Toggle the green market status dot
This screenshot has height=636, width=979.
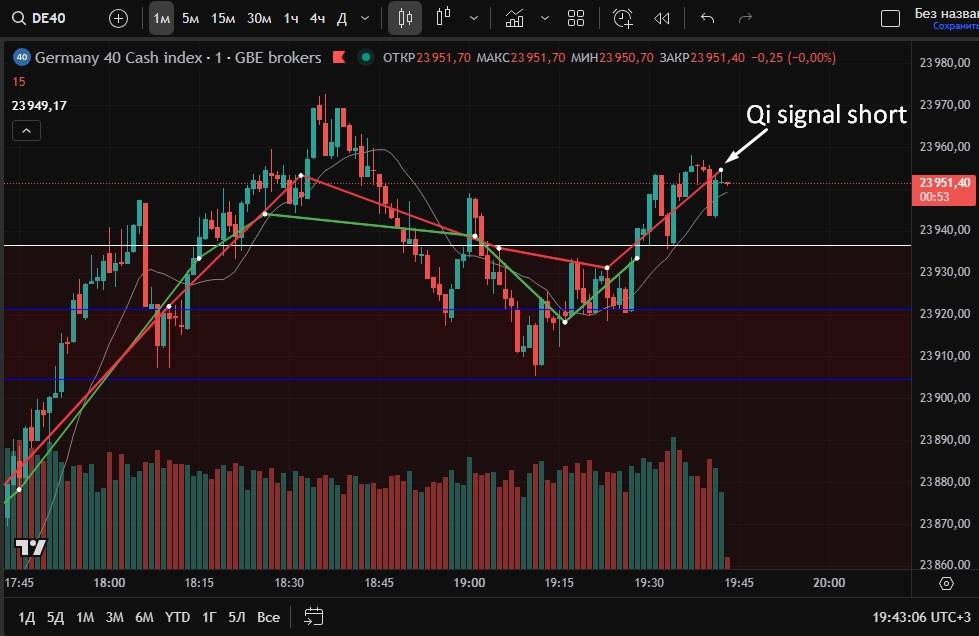tap(364, 57)
